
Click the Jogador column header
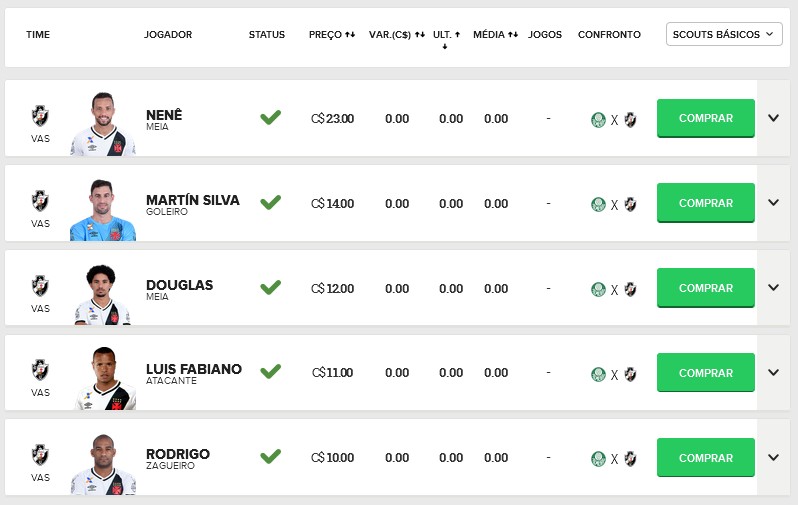click(168, 34)
